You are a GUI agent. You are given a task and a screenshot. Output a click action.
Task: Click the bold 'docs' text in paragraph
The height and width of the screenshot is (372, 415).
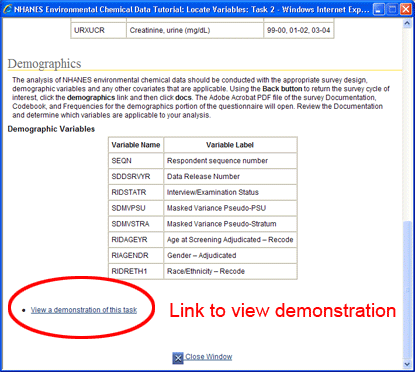(x=184, y=98)
